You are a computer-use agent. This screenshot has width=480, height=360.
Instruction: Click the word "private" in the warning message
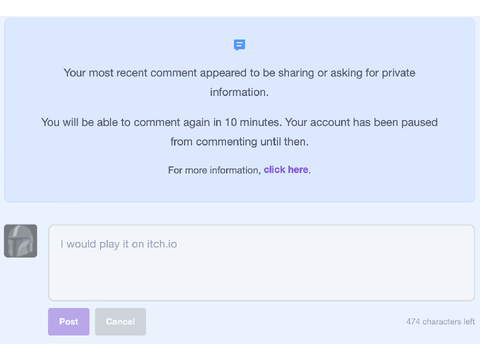(x=398, y=73)
